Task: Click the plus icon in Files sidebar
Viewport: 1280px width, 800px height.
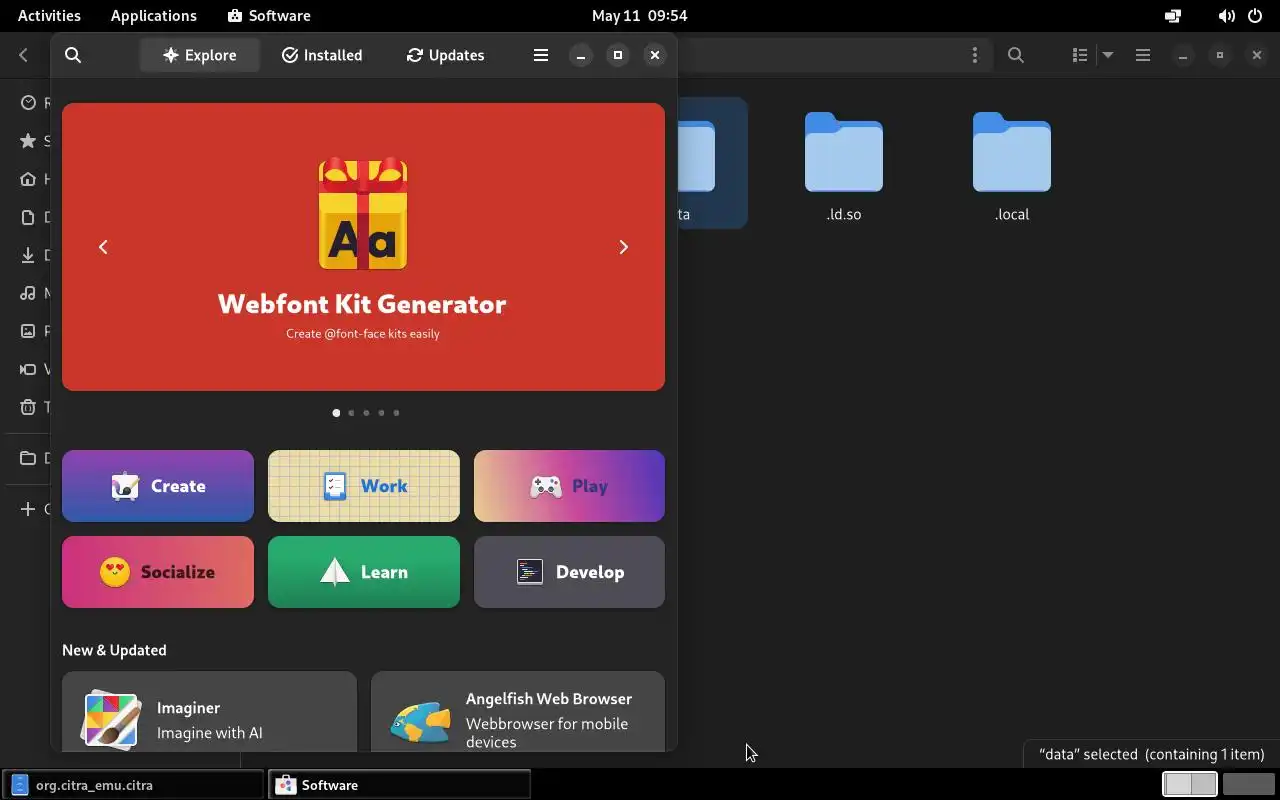Action: [x=28, y=509]
